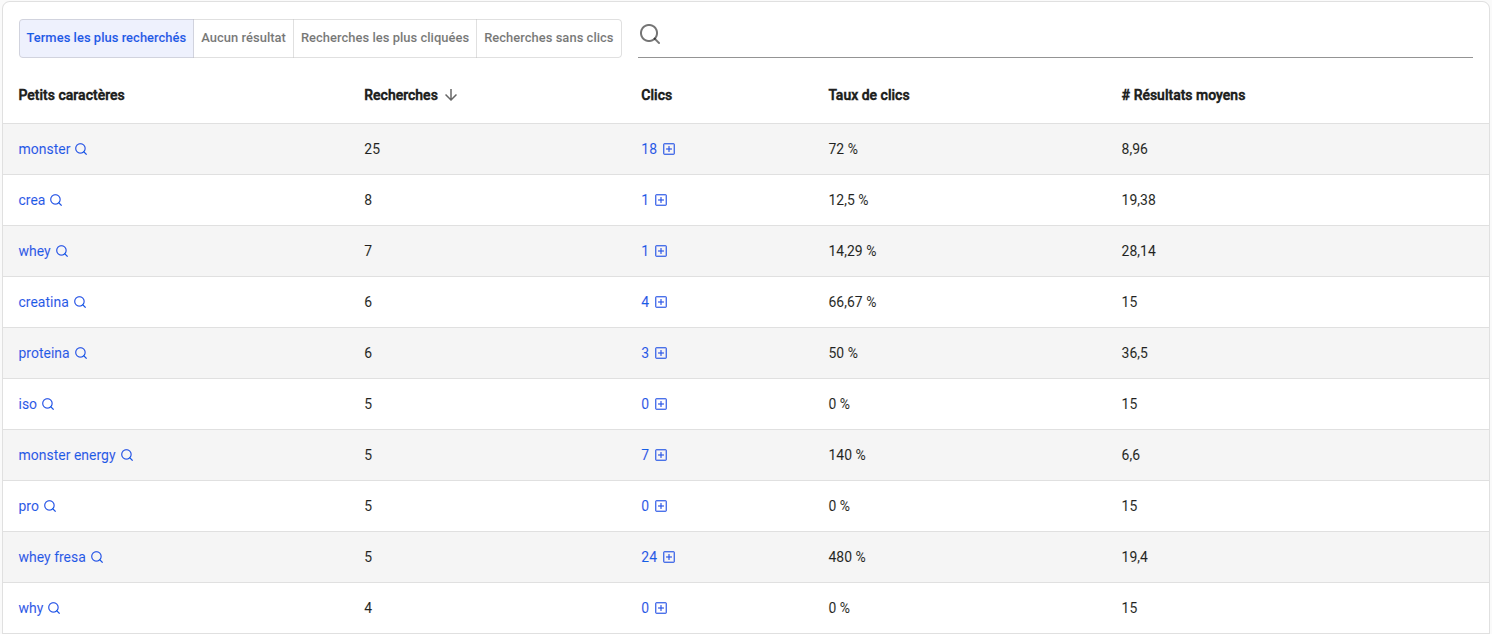This screenshot has width=1492, height=634.
Task: Open the whey fresa term link
Action: (52, 557)
